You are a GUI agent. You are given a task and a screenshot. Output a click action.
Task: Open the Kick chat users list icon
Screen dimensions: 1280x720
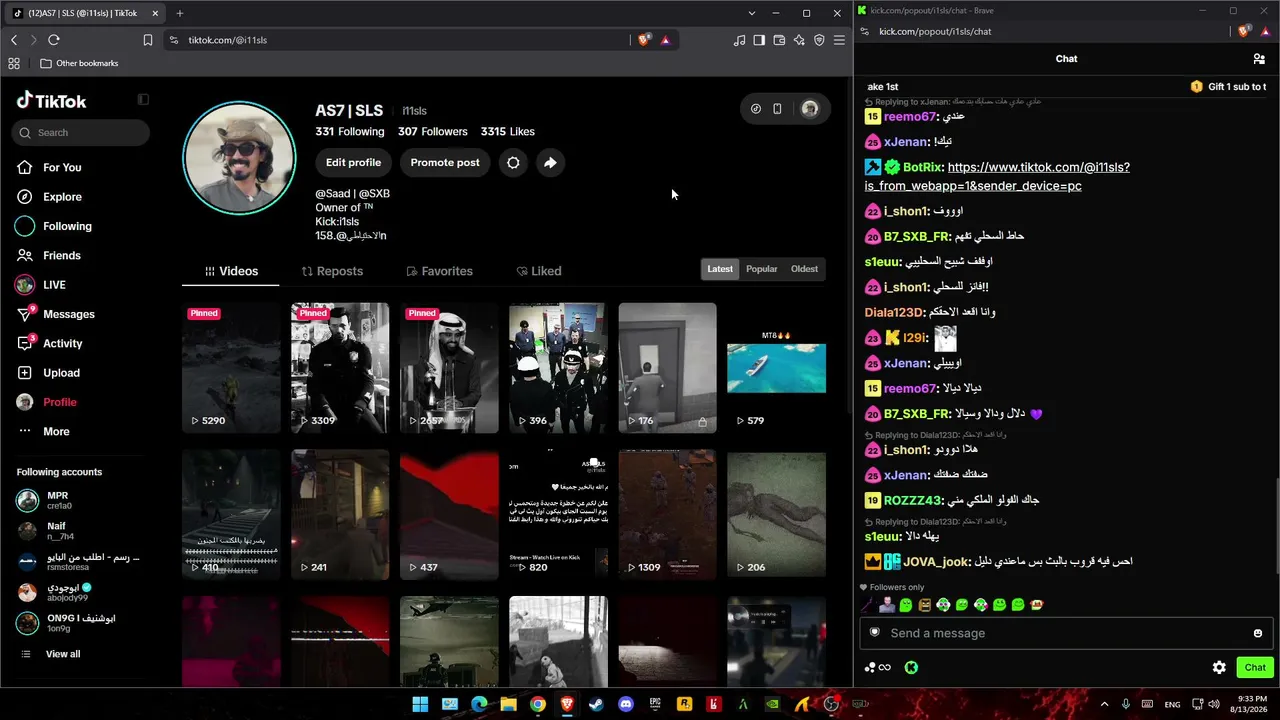pyautogui.click(x=1259, y=59)
